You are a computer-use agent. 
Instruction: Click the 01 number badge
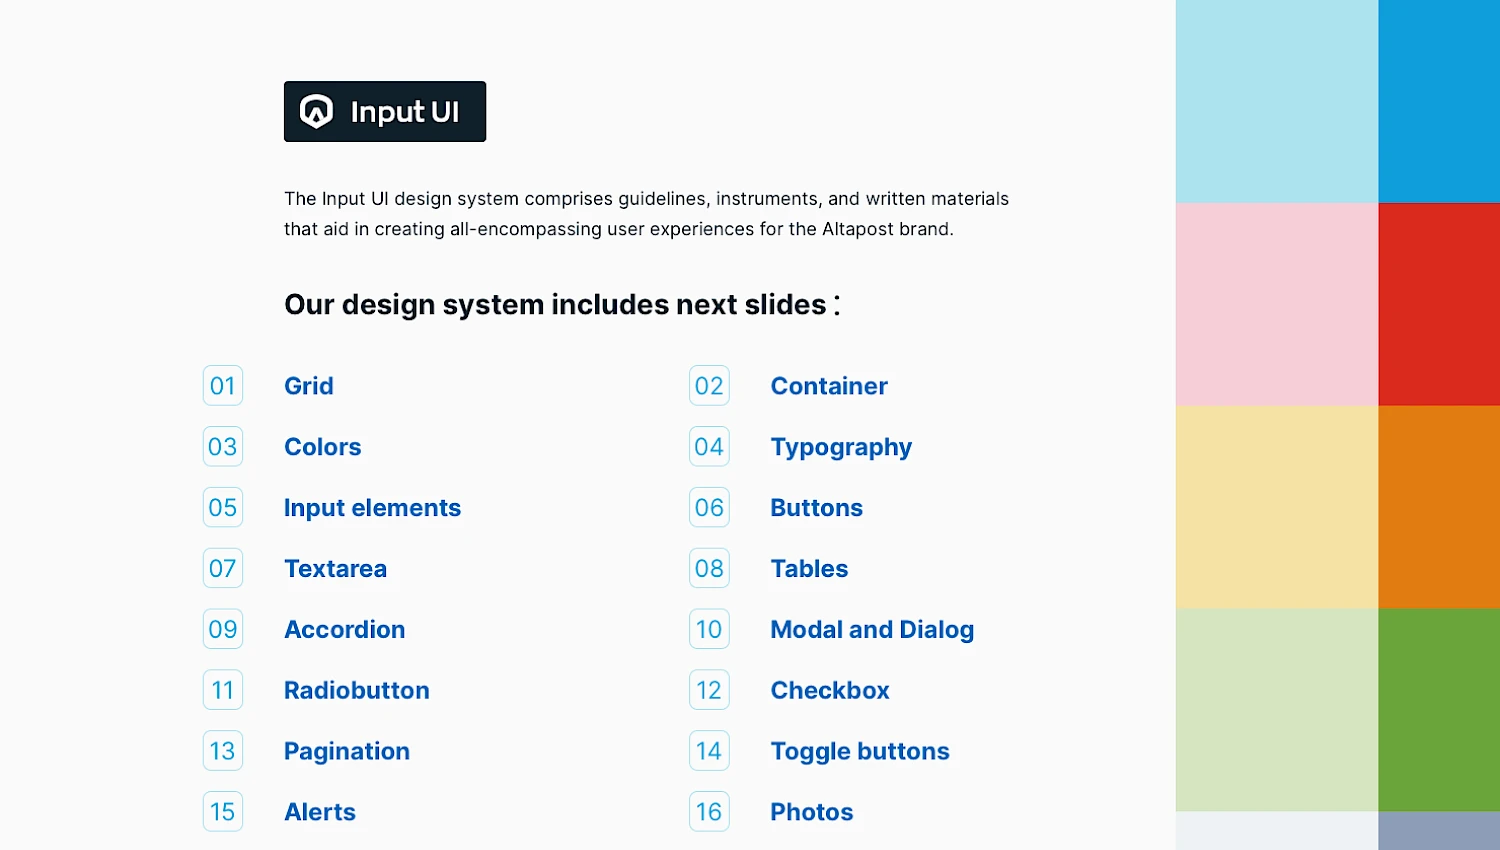pos(223,386)
